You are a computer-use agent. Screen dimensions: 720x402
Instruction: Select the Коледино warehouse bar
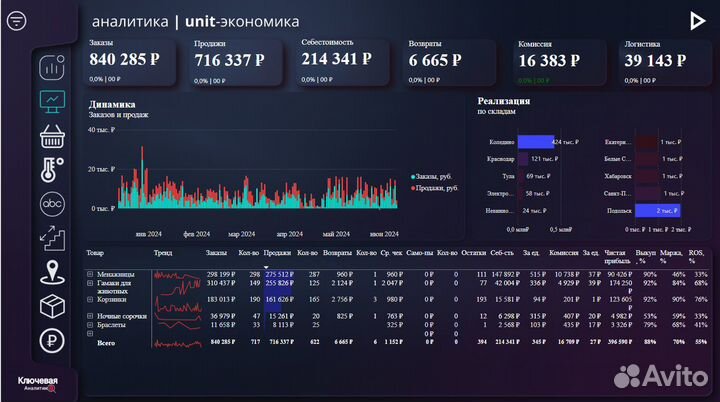coord(535,142)
